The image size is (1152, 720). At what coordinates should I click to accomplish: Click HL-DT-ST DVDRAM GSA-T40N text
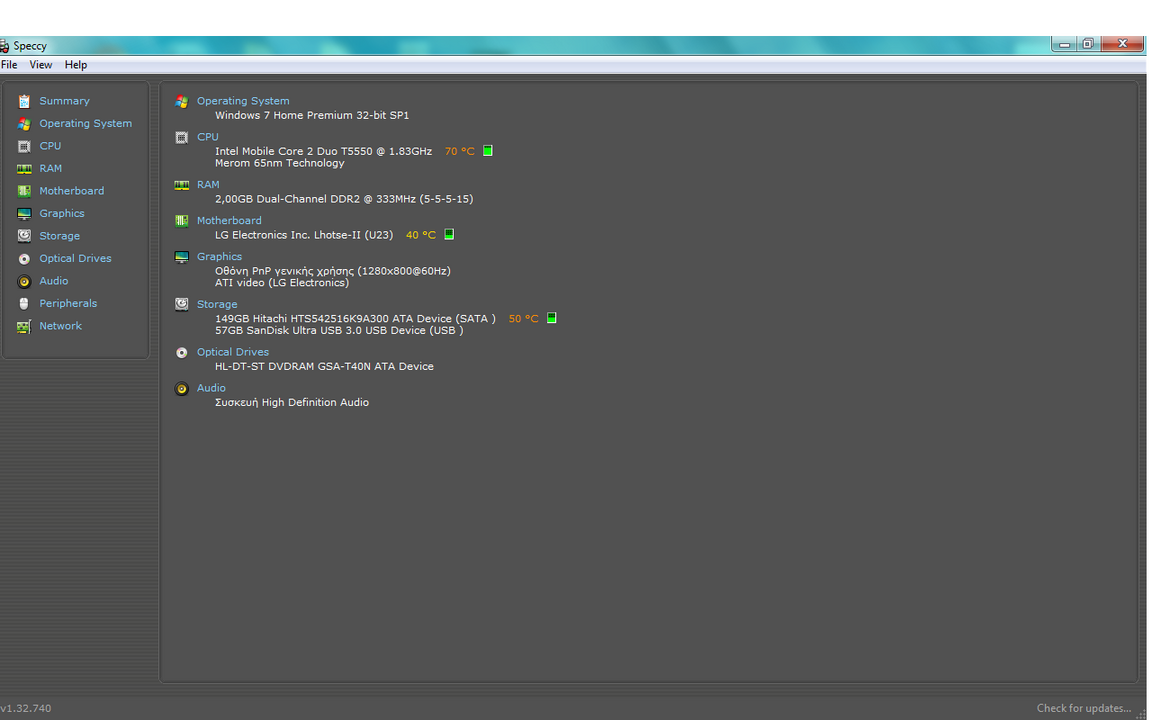click(324, 367)
